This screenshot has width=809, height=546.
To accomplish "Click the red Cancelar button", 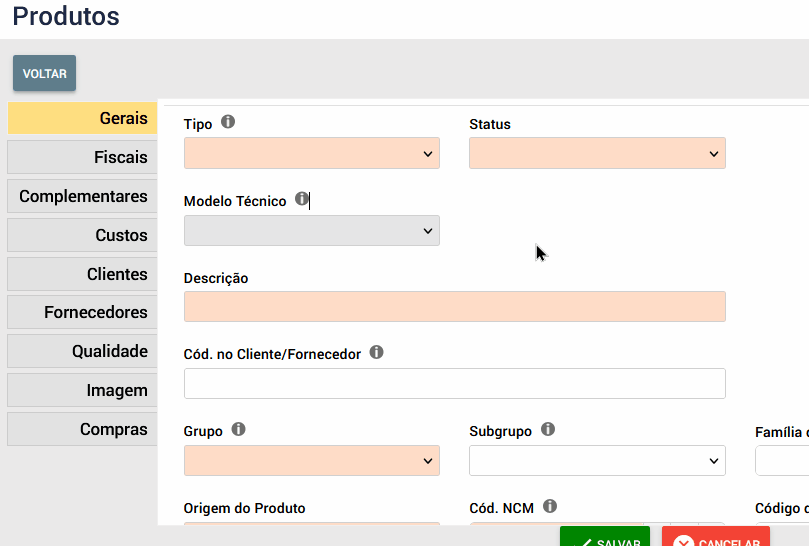I will tap(716, 538).
